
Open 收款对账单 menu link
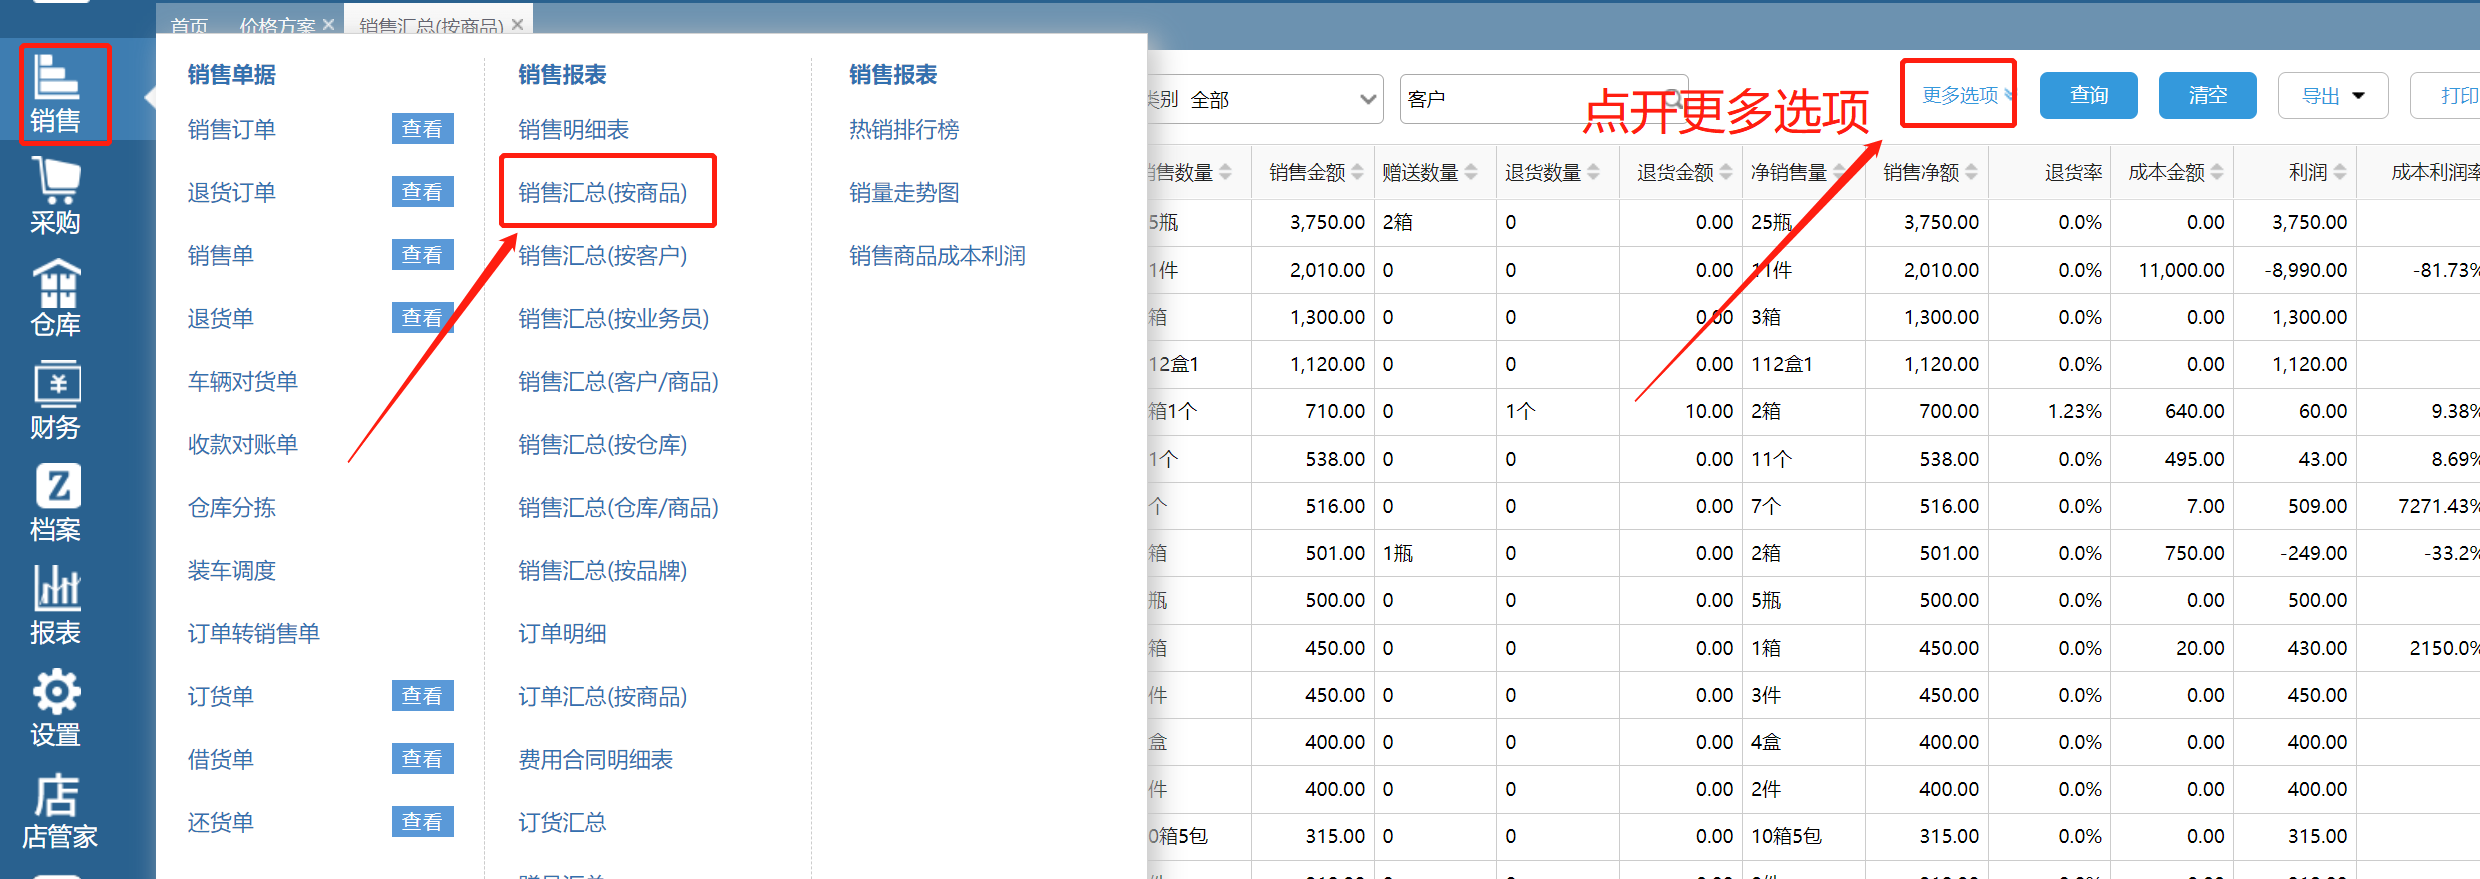(242, 444)
